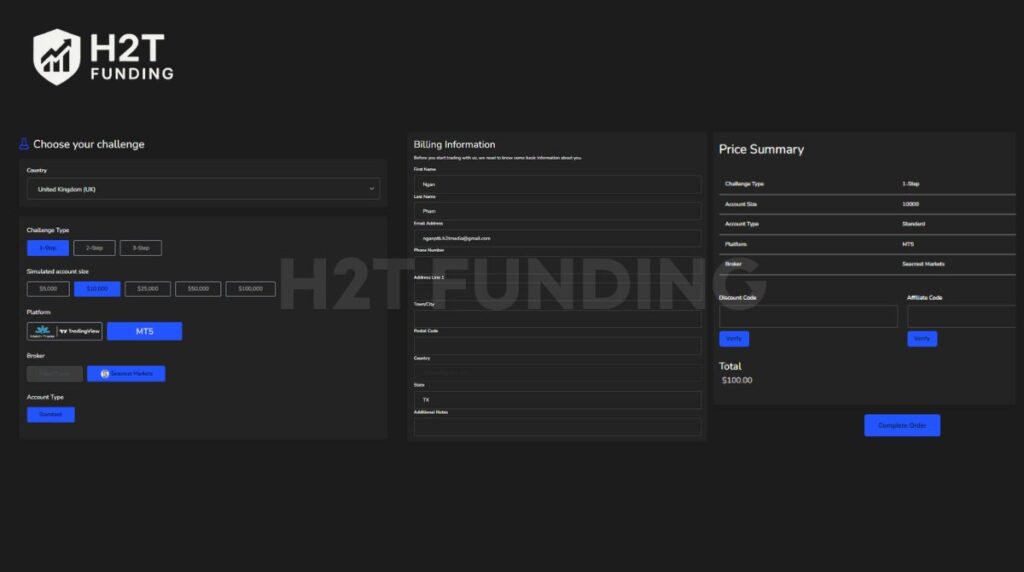Select the Standard account type
The image size is (1024, 572).
[x=50, y=415]
